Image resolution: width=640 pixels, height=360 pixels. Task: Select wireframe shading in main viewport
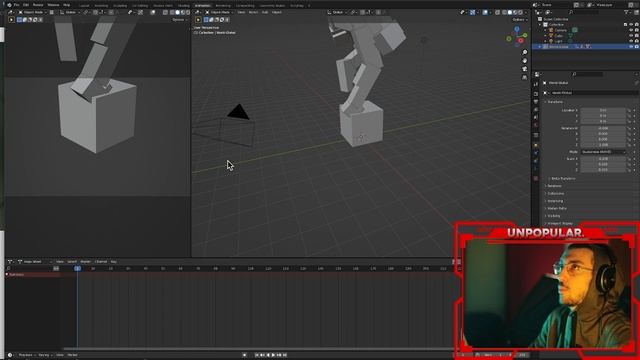(504, 12)
